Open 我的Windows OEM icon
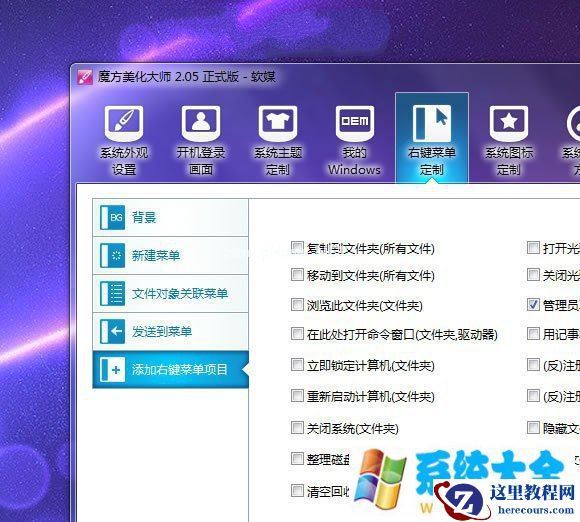 (x=354, y=124)
